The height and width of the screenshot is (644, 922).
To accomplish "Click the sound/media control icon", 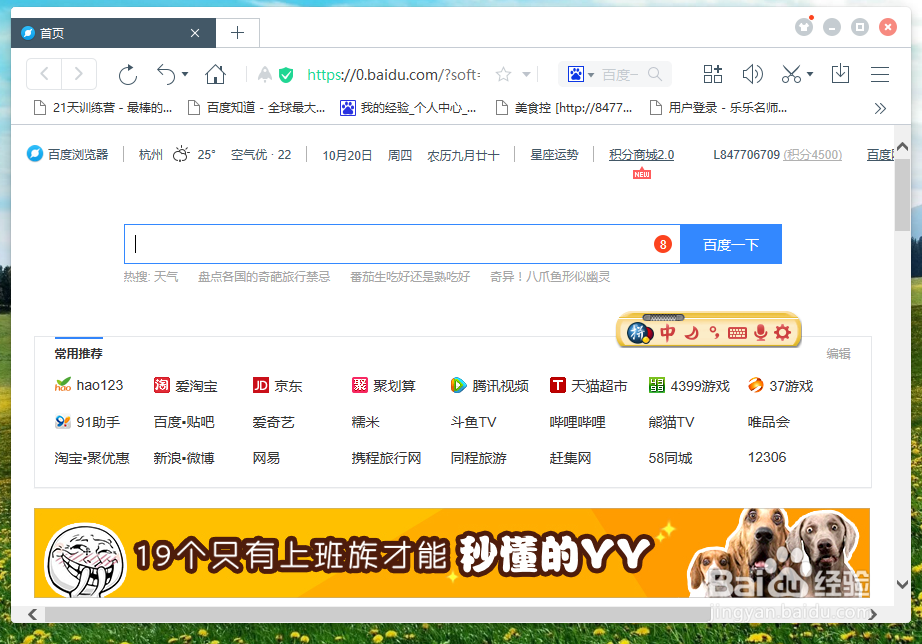I will tap(752, 74).
